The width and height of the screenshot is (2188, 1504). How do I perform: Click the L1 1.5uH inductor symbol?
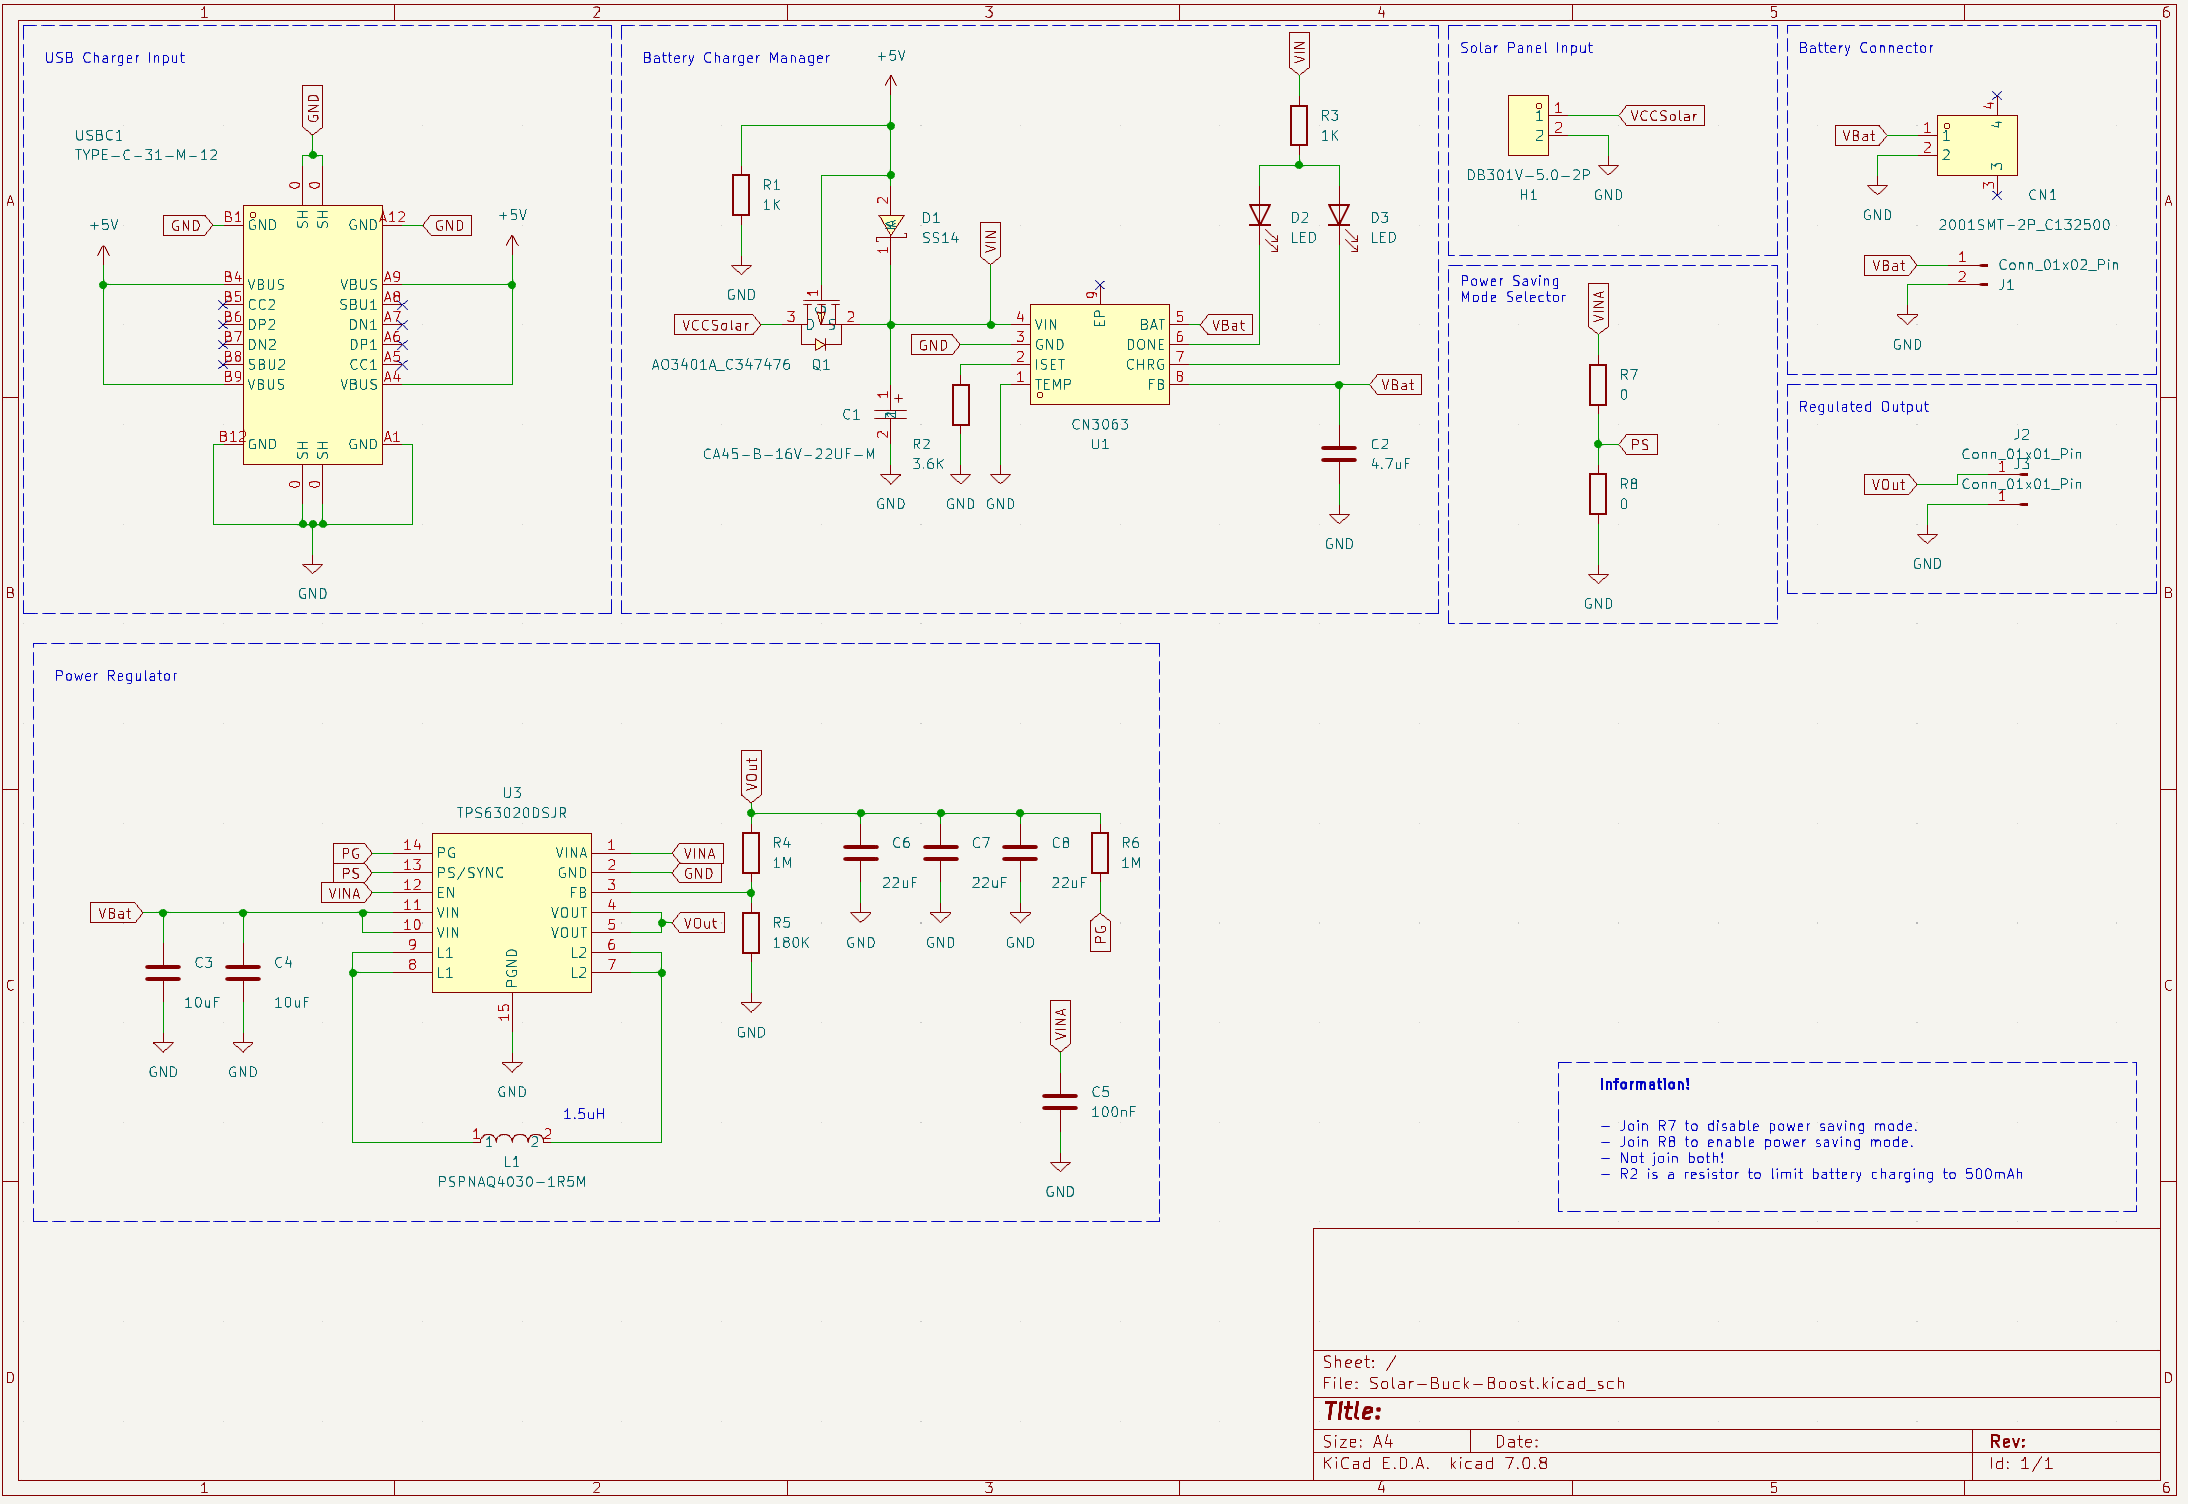511,1139
